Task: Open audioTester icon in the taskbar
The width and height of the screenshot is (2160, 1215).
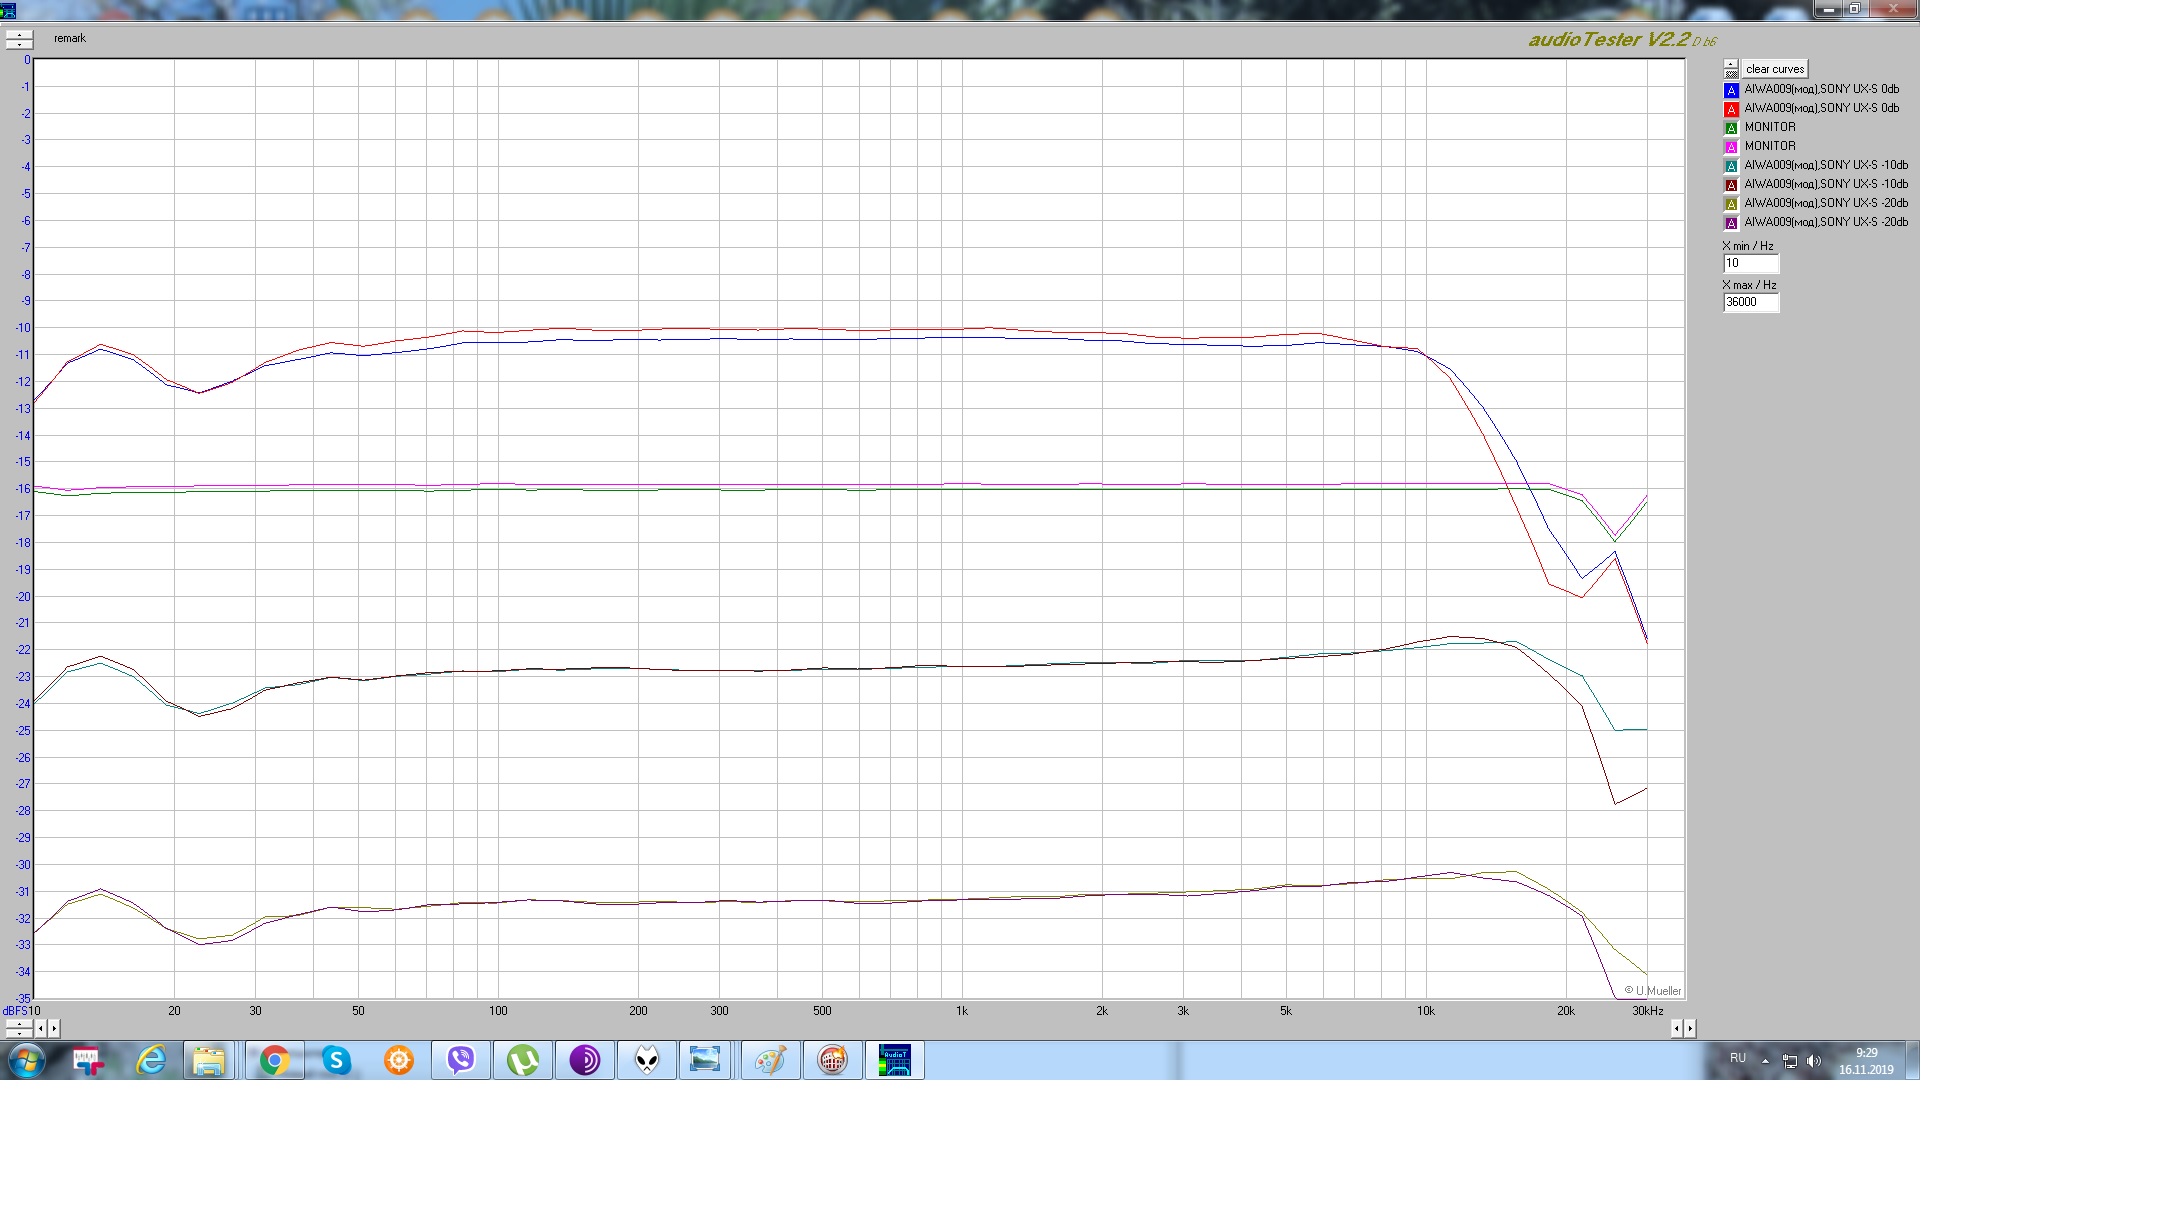Action: click(894, 1060)
